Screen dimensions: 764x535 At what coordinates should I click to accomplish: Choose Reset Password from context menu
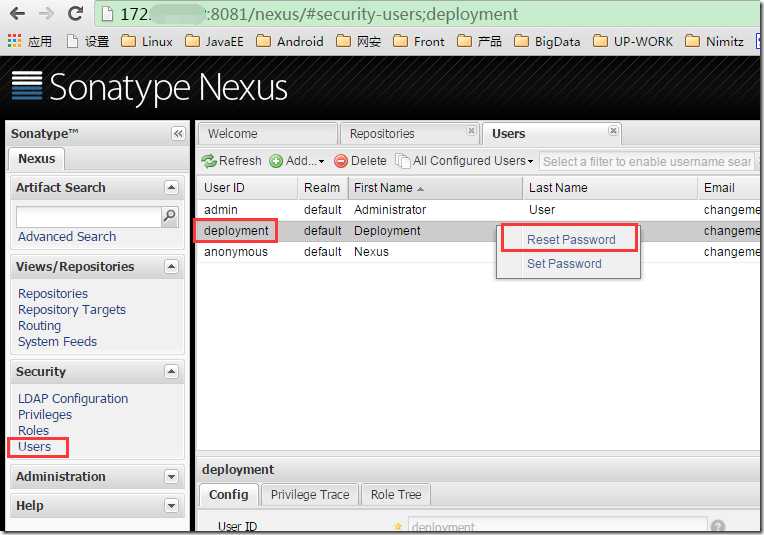pos(571,240)
